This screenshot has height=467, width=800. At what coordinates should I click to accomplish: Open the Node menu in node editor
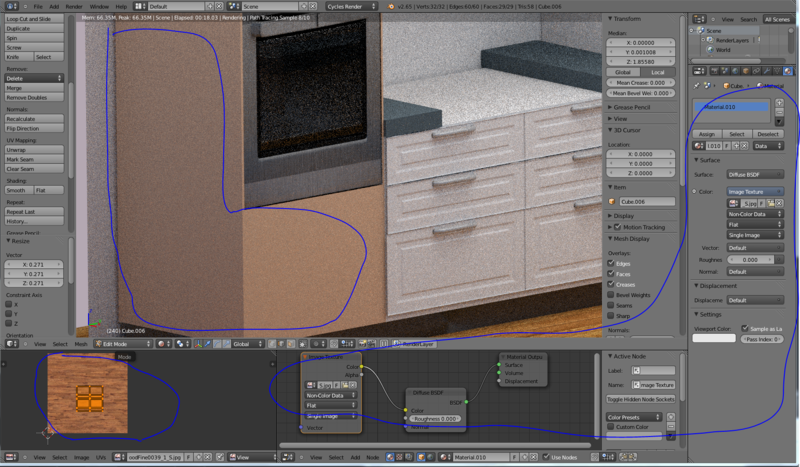coord(372,457)
